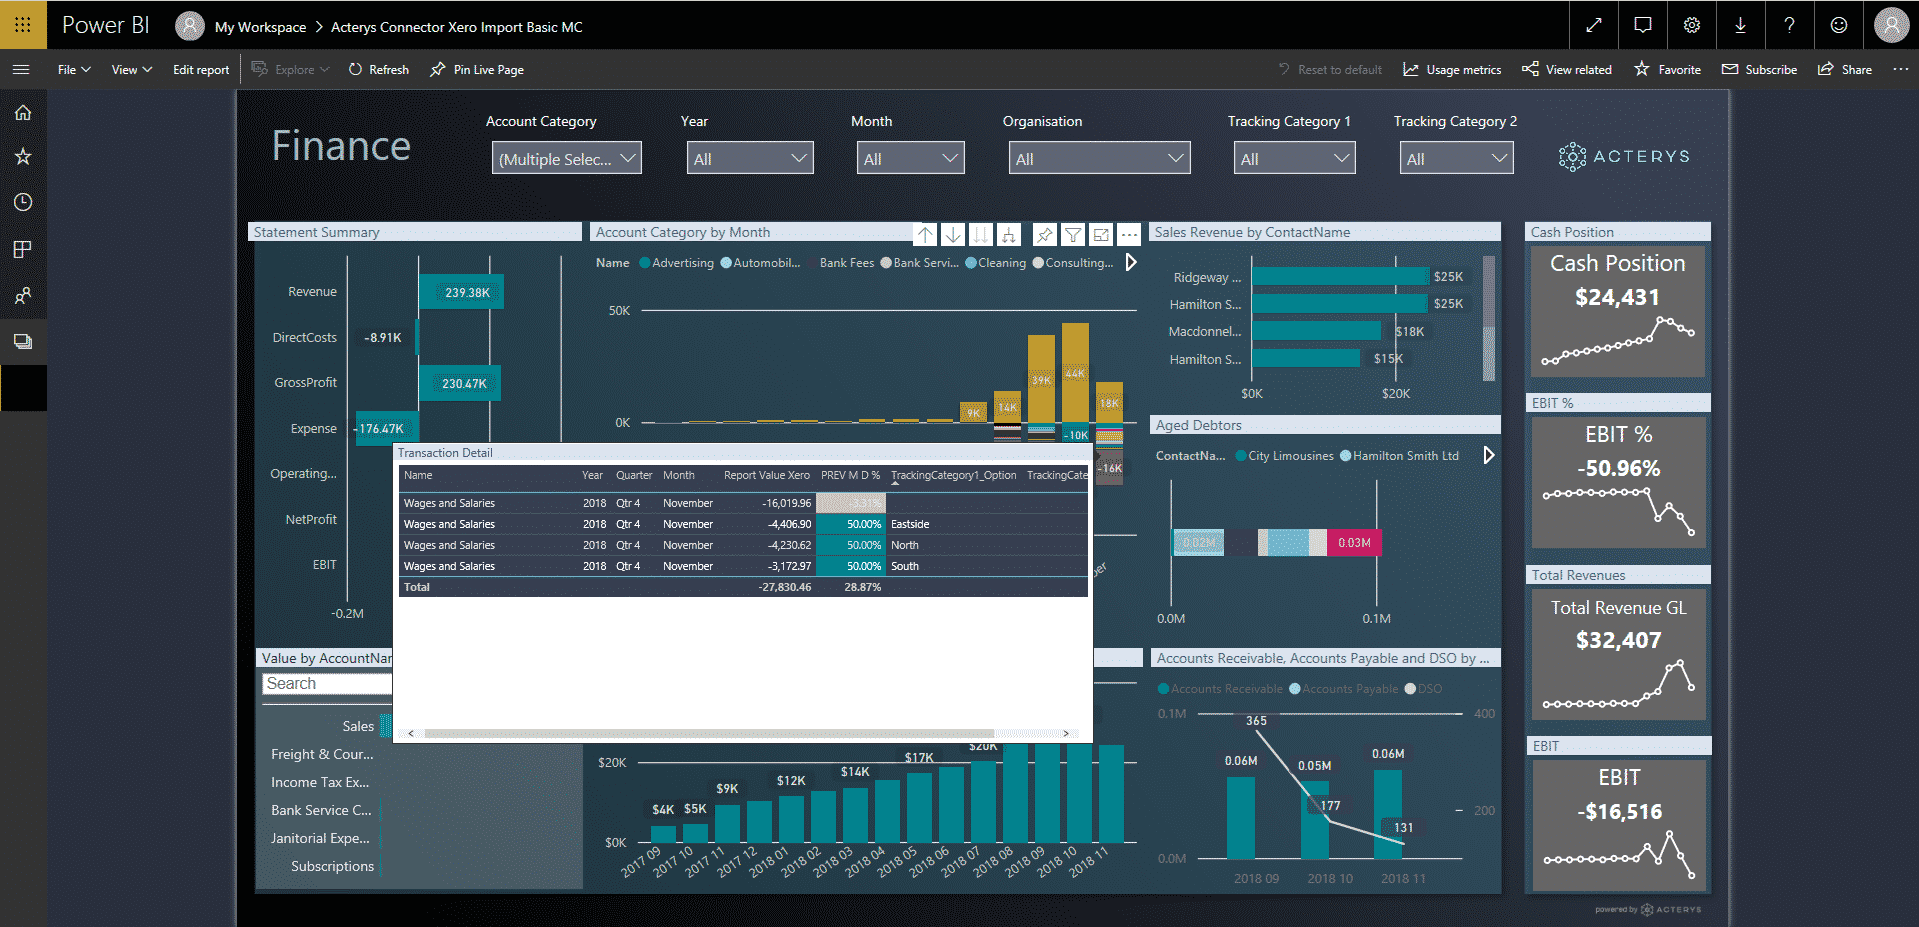The image size is (1919, 927).
Task: Open the app launcher waffle menu
Action: point(23,25)
